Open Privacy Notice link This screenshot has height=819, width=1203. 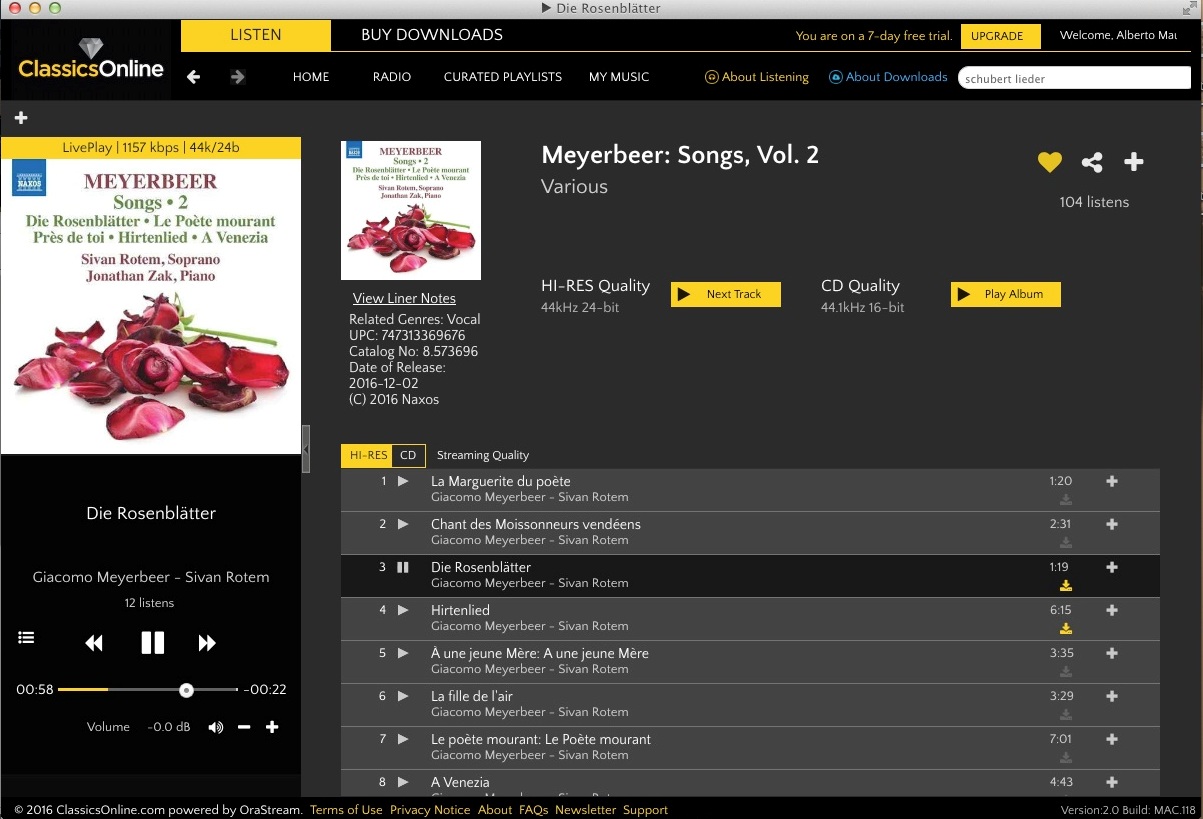coord(430,810)
